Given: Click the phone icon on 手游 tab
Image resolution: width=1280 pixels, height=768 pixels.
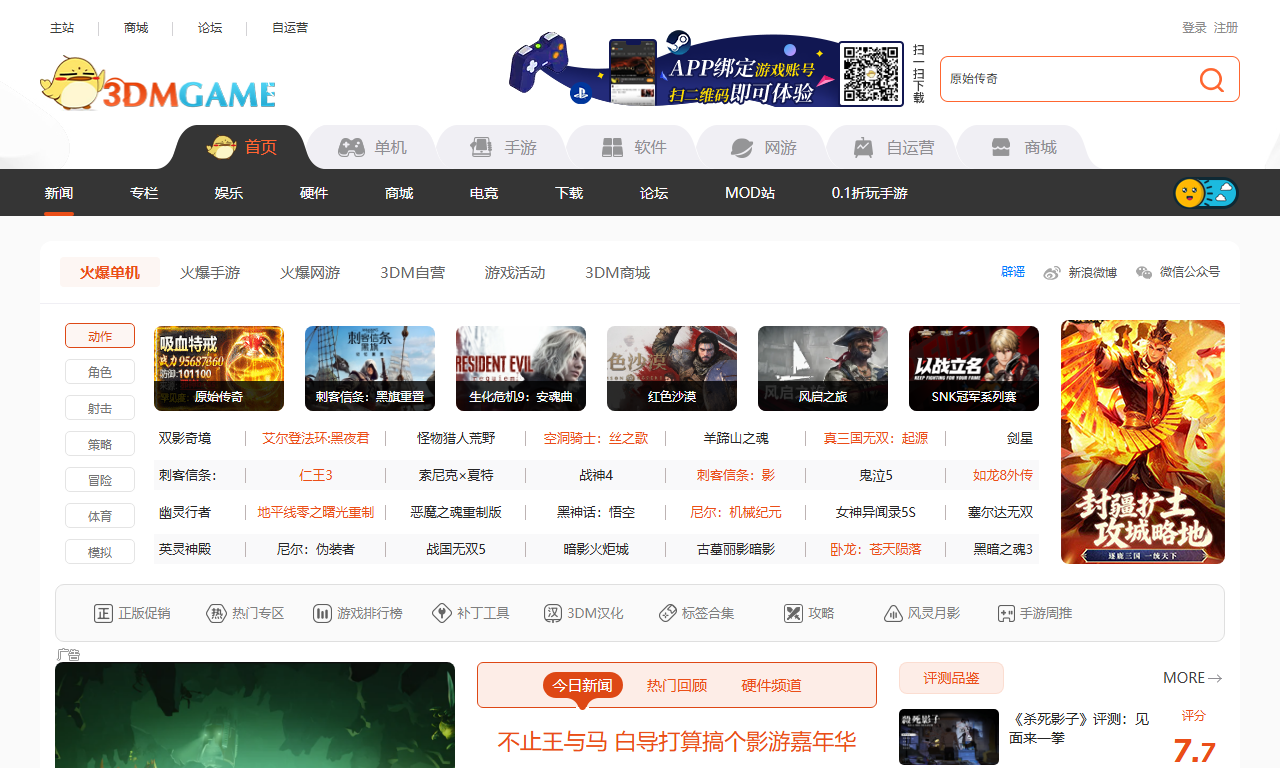Looking at the screenshot, I should [x=481, y=147].
